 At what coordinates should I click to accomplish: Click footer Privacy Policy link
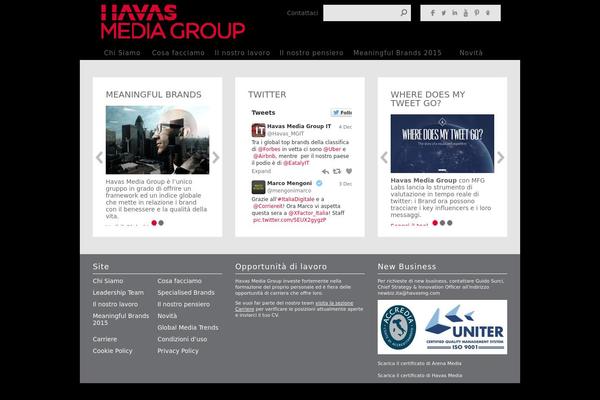pyautogui.click(x=178, y=351)
